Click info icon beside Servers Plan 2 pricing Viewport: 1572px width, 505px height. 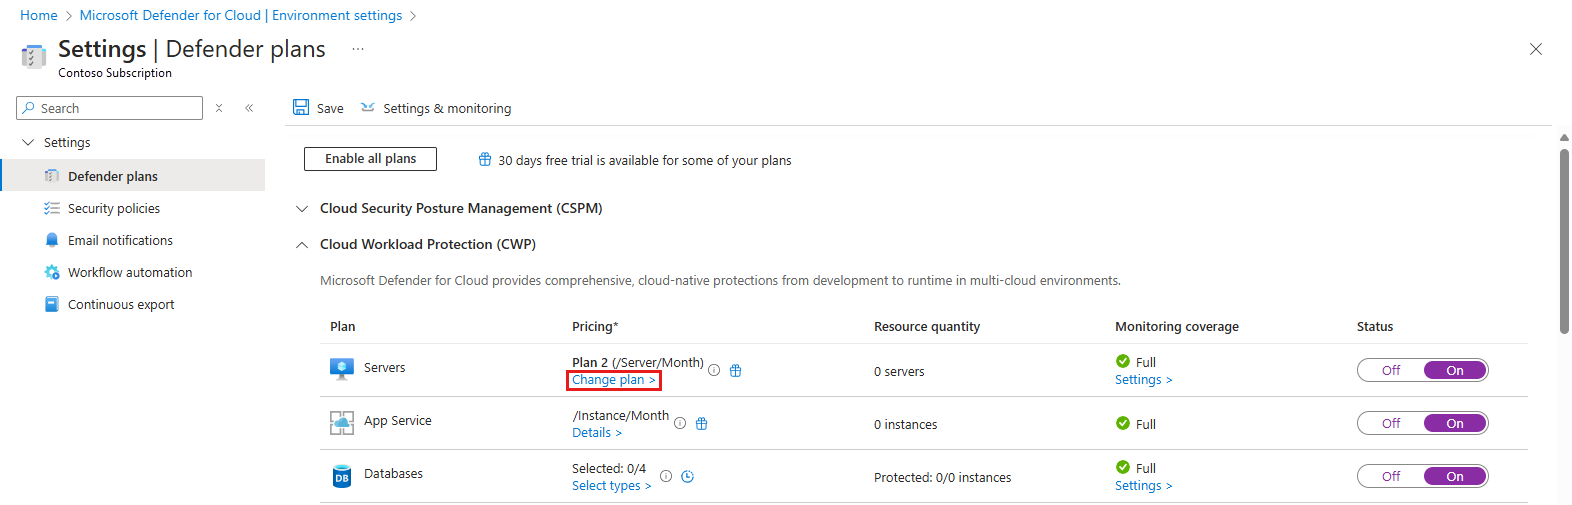[x=714, y=370]
